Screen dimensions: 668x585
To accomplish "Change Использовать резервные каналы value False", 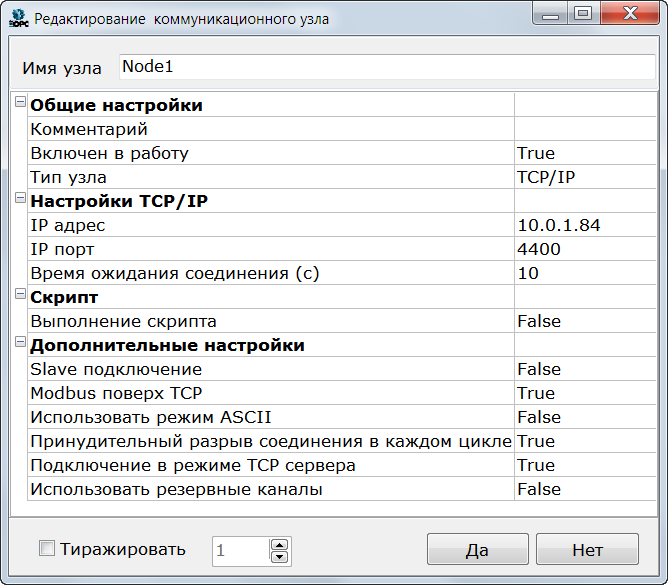I will point(585,489).
